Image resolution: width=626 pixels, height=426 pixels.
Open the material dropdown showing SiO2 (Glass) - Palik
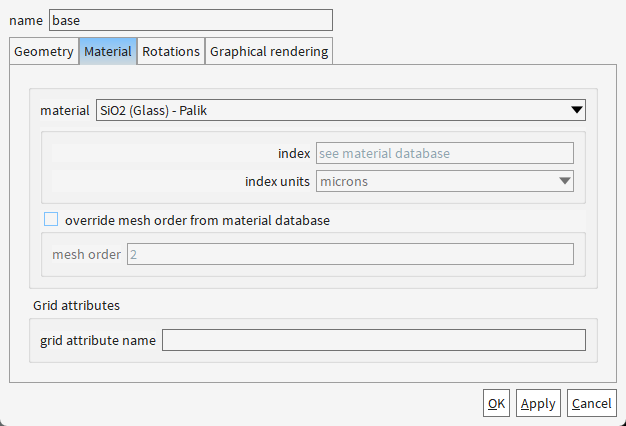coord(341,110)
